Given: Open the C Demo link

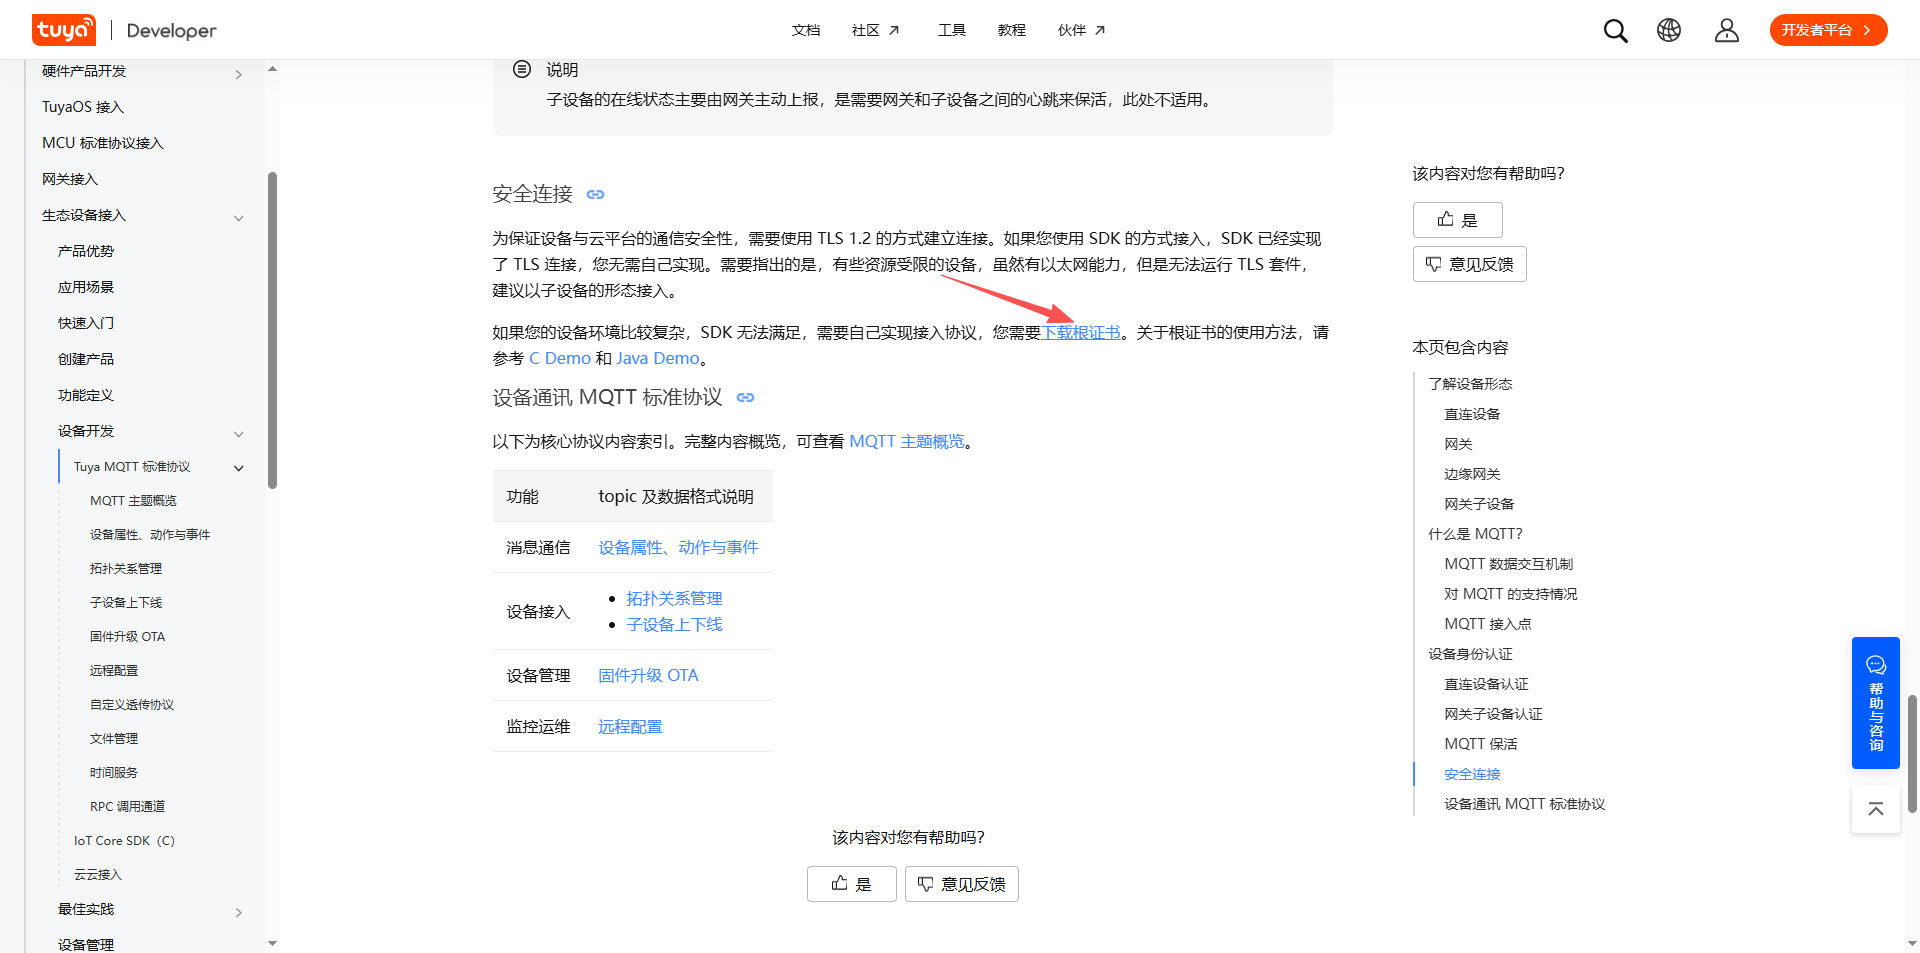Looking at the screenshot, I should 560,358.
